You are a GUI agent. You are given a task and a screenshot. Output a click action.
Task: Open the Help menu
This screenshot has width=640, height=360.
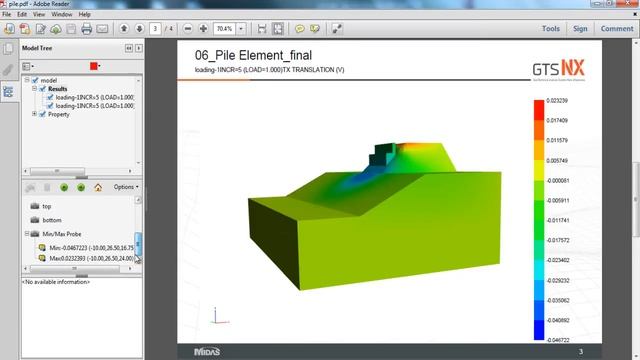tap(84, 14)
